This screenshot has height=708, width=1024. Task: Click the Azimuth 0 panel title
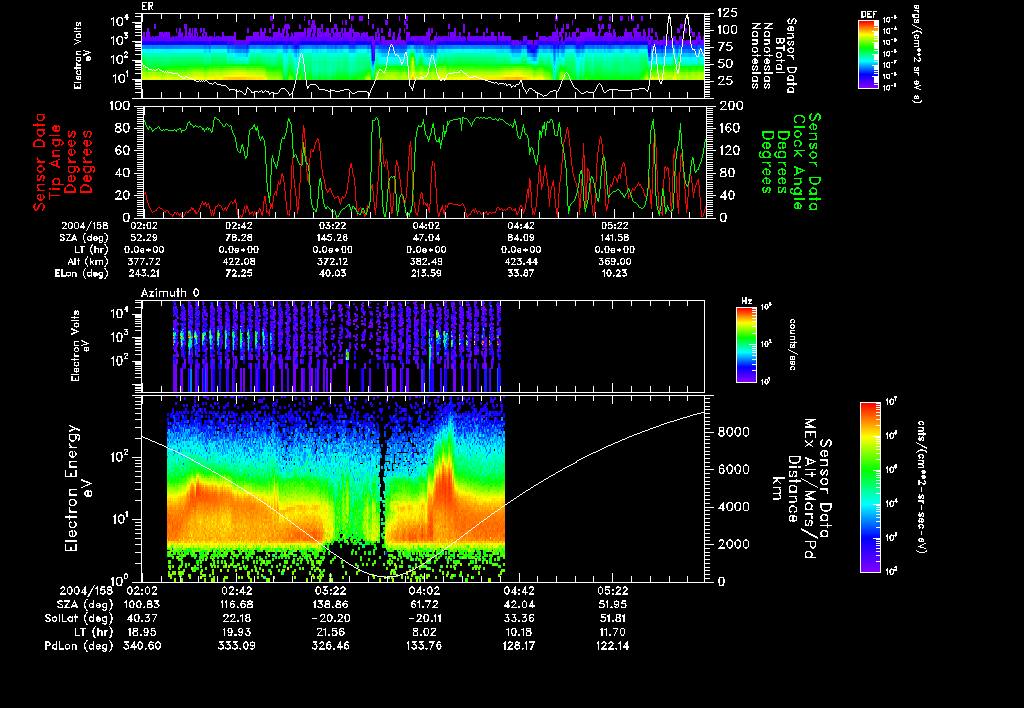(x=170, y=293)
